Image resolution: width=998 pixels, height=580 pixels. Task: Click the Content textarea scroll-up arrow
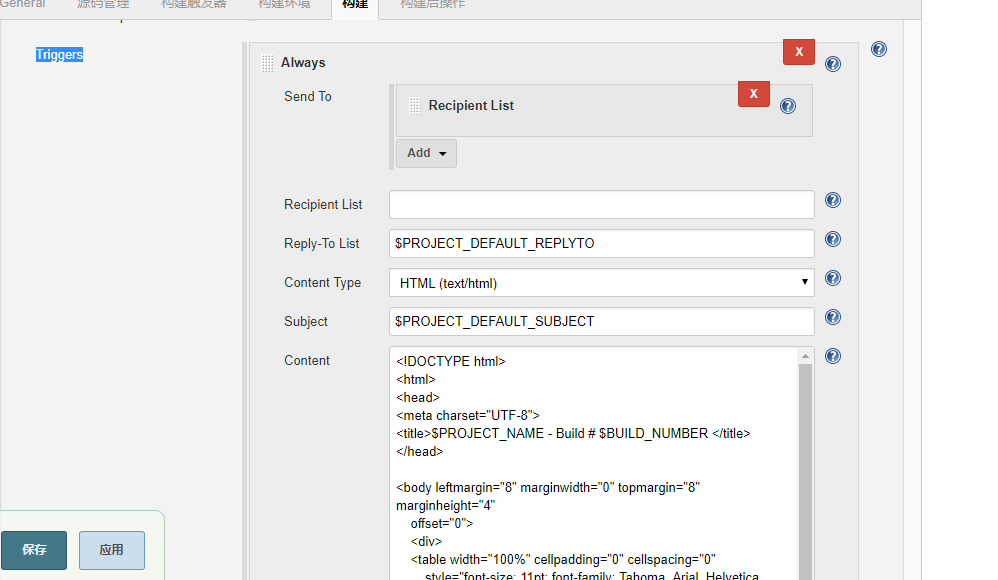[805, 356]
